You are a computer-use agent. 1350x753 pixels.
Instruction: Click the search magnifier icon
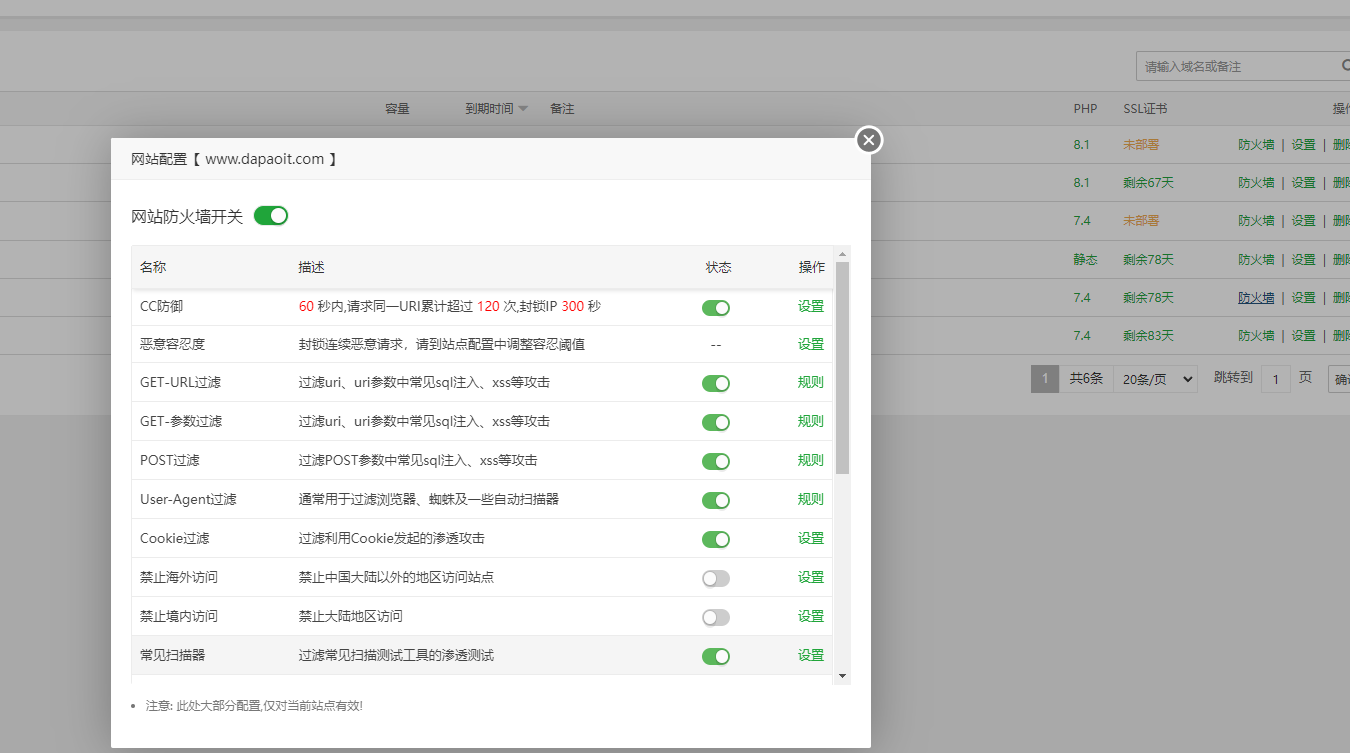click(x=1345, y=66)
